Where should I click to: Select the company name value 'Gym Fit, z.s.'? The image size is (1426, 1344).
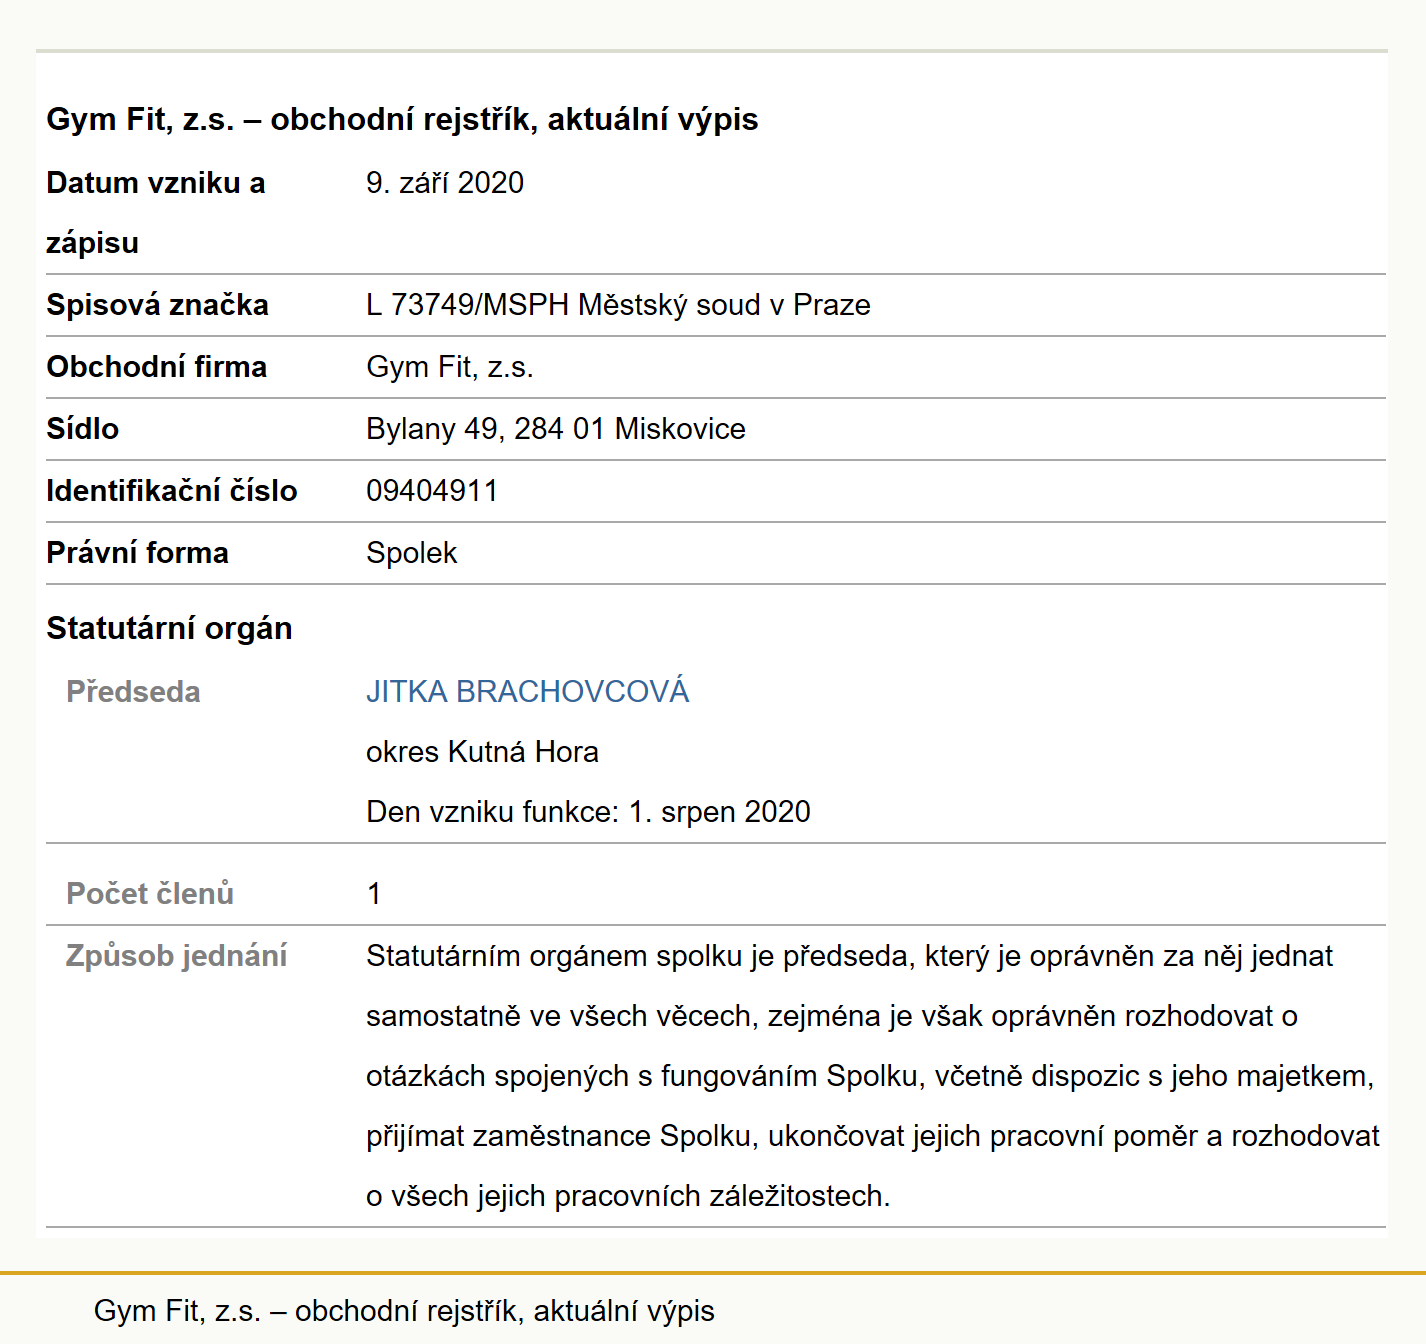click(450, 367)
